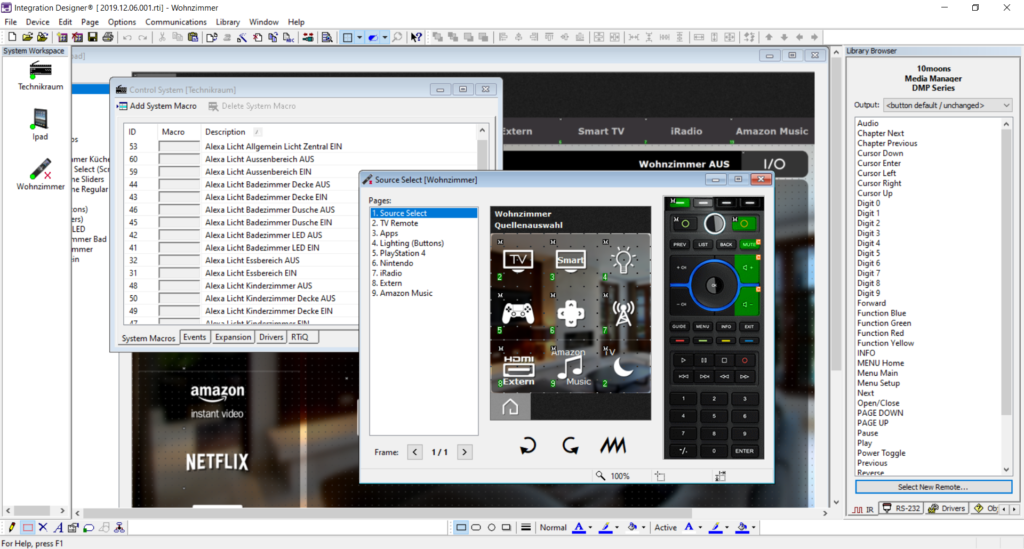Viewport: 1024px width, 549px height.
Task: Select the rounded rectangle button shape
Action: [x=476, y=527]
